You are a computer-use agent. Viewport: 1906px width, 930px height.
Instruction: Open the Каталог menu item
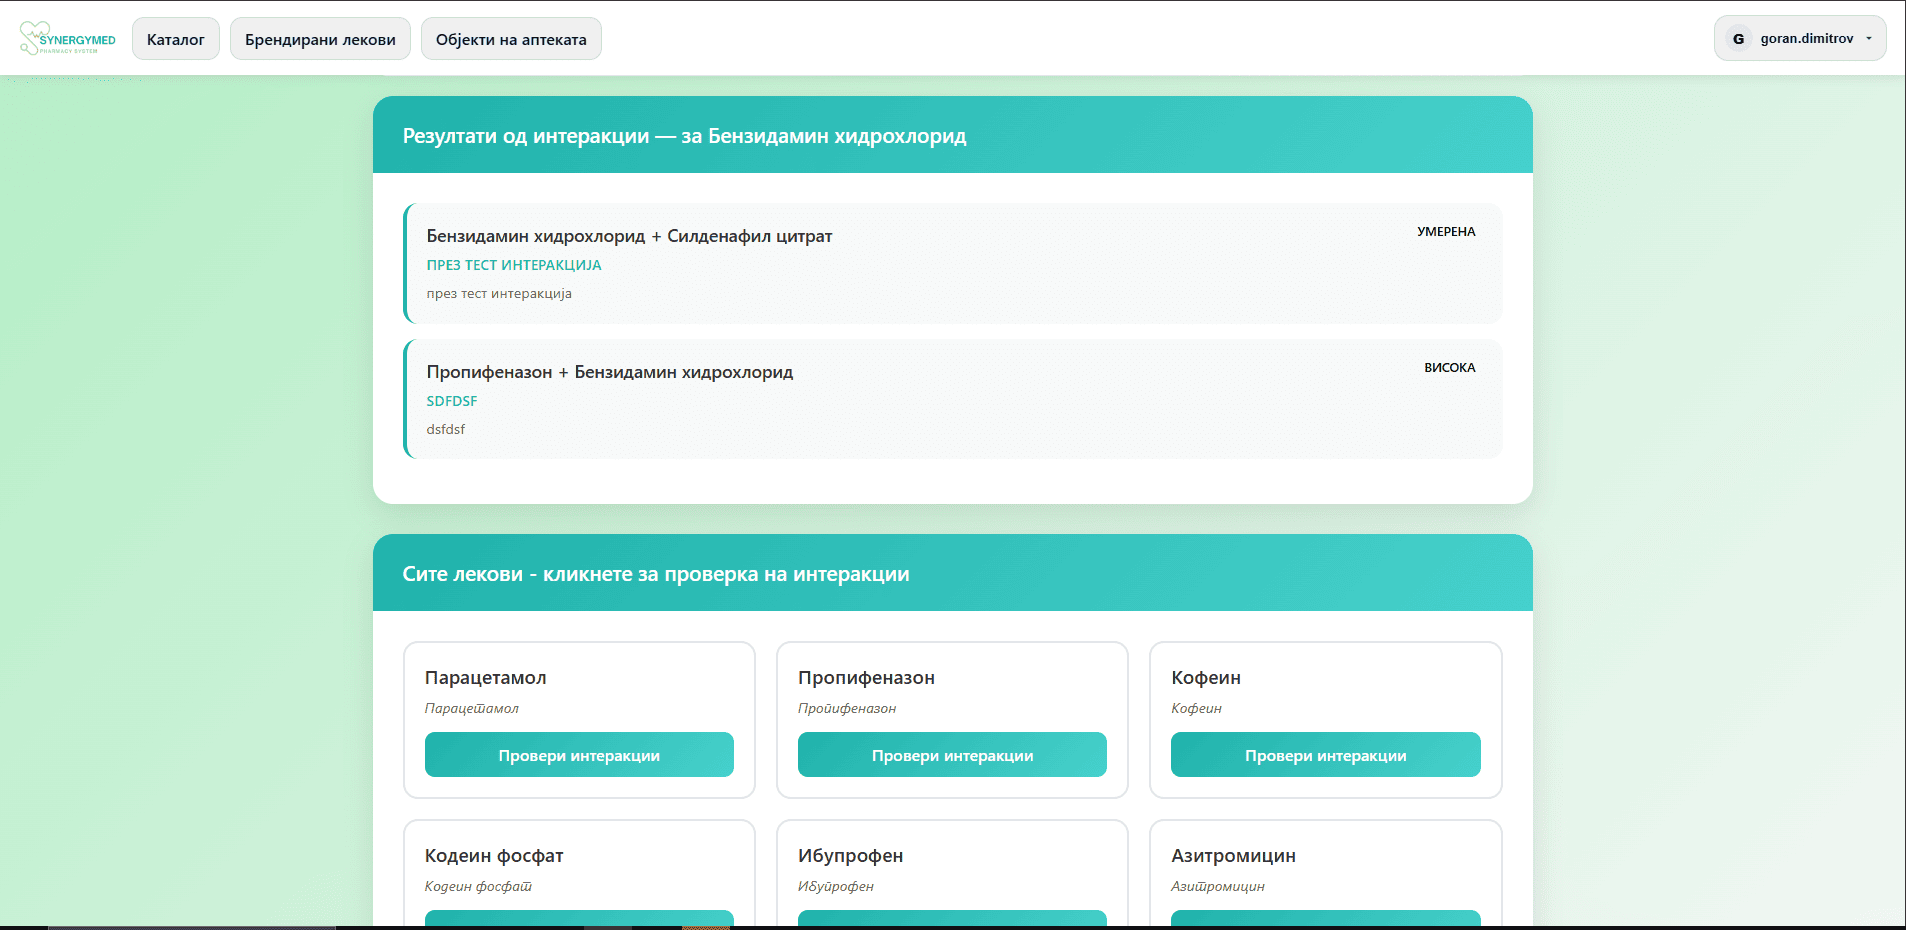[176, 40]
